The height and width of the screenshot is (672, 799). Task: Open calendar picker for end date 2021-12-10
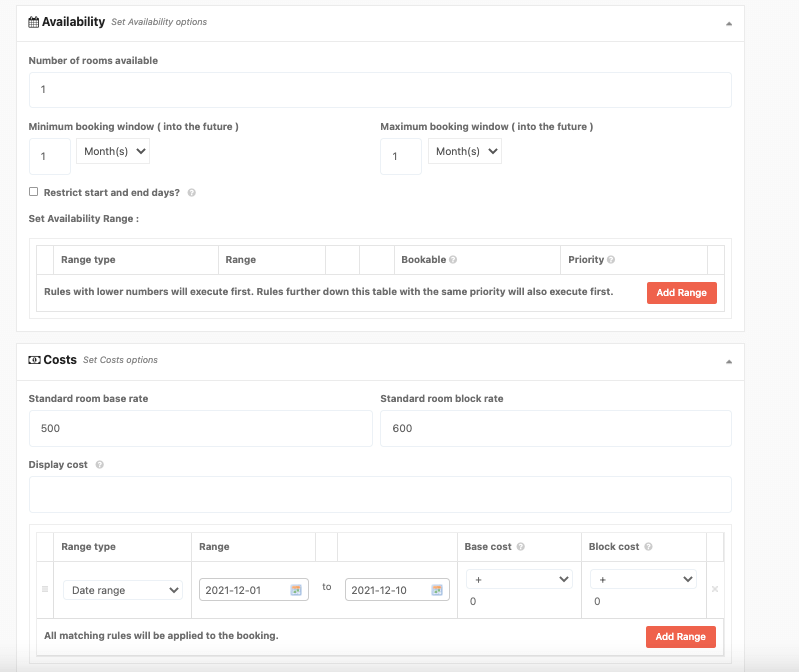click(437, 590)
